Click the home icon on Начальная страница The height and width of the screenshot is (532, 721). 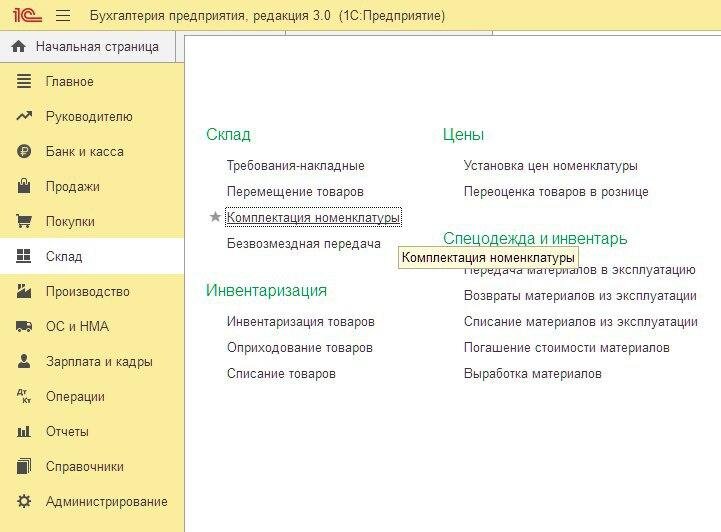(18, 46)
